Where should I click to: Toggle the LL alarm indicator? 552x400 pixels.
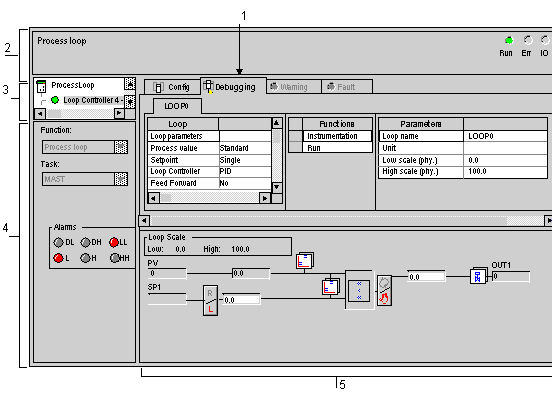point(114,242)
